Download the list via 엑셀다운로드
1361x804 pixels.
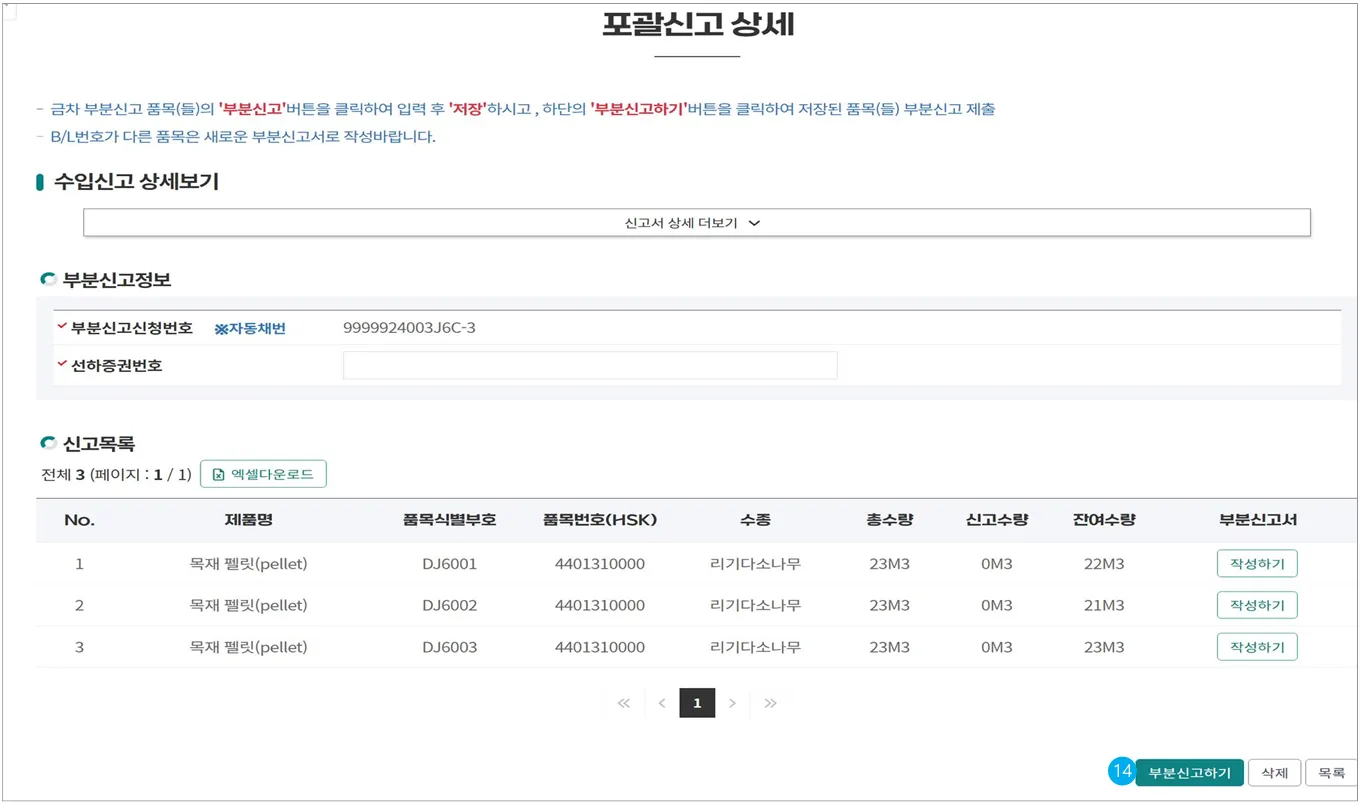(x=263, y=474)
